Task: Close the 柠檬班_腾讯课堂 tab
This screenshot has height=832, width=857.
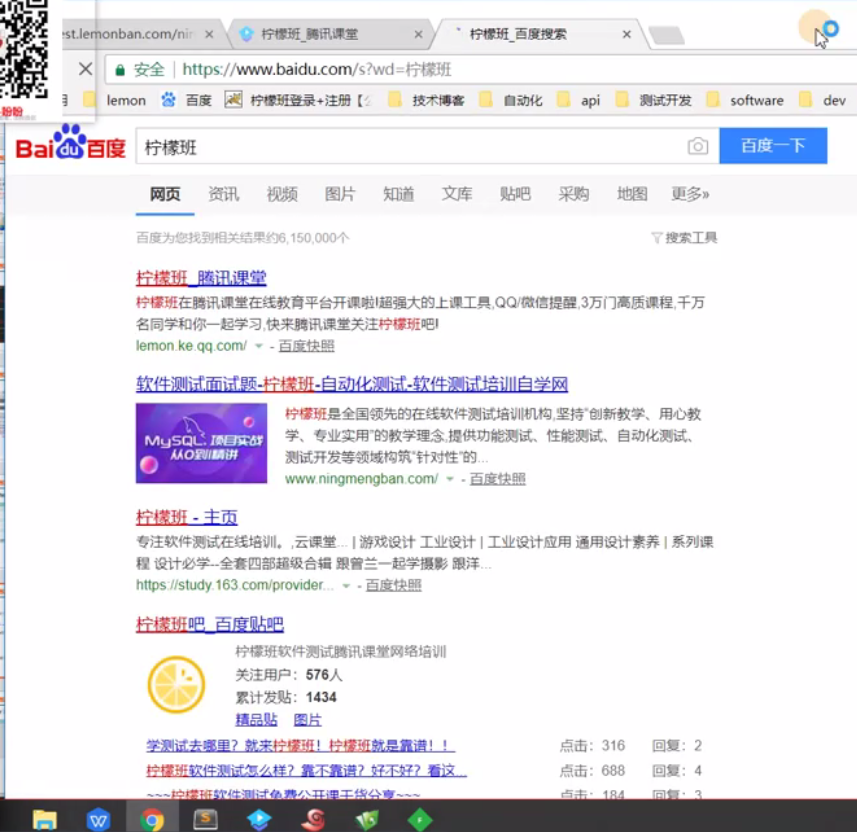Action: (x=418, y=34)
